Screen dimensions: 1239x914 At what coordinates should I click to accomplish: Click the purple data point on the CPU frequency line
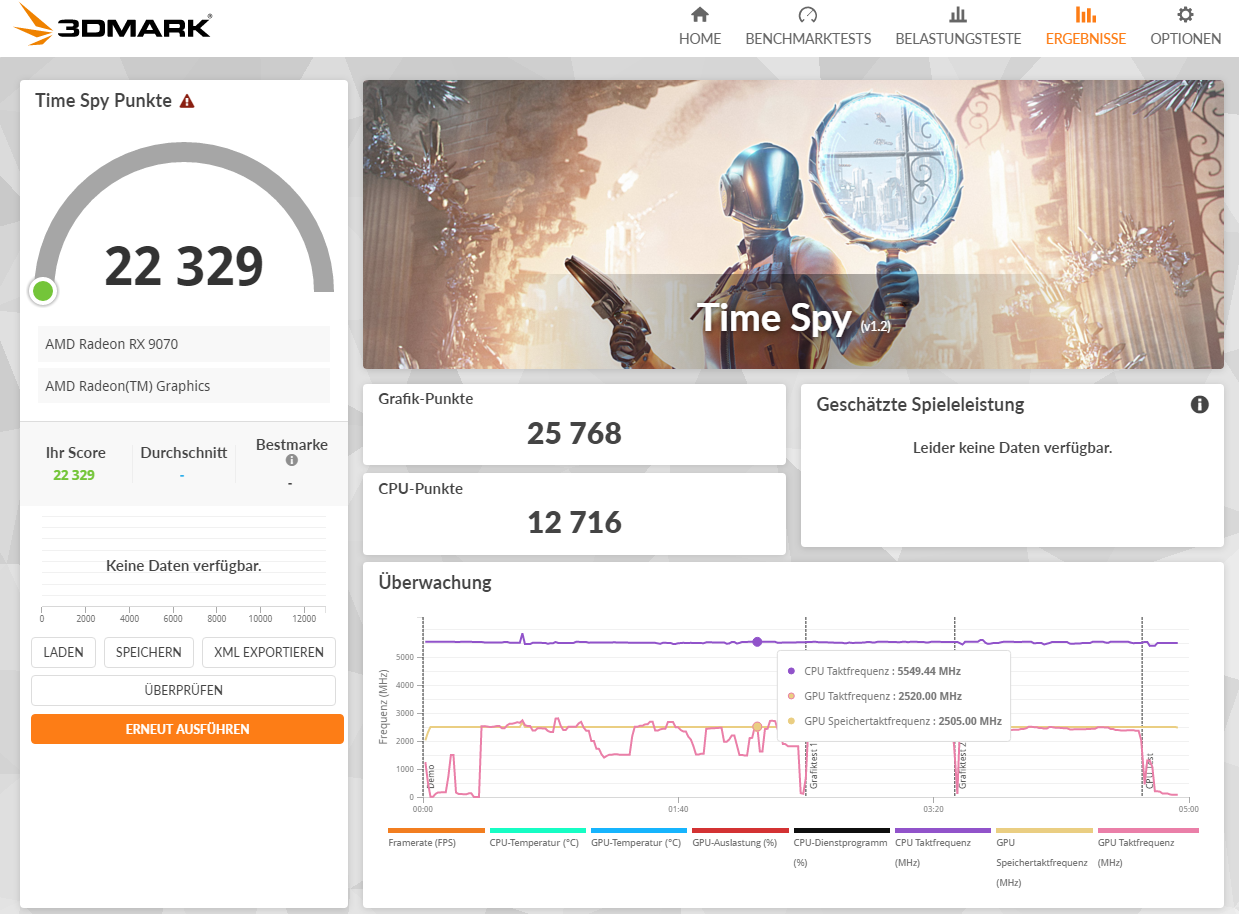(x=757, y=642)
